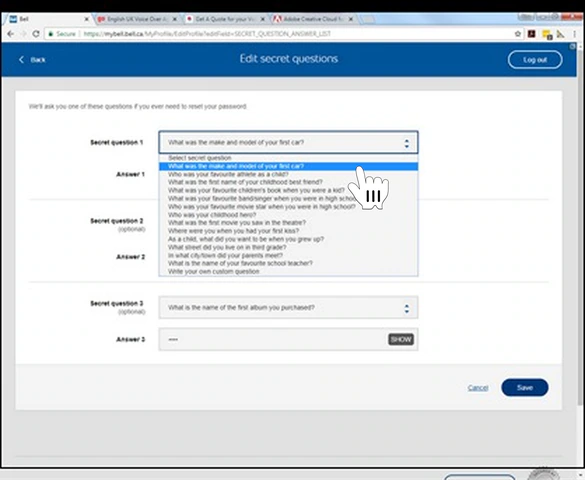Viewport: 585px width, 480px height.
Task: Click the Secure padlock indicator
Action: coord(62,34)
